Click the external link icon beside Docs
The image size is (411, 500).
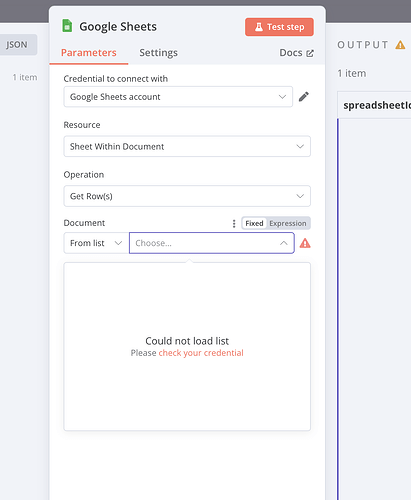(x=310, y=53)
